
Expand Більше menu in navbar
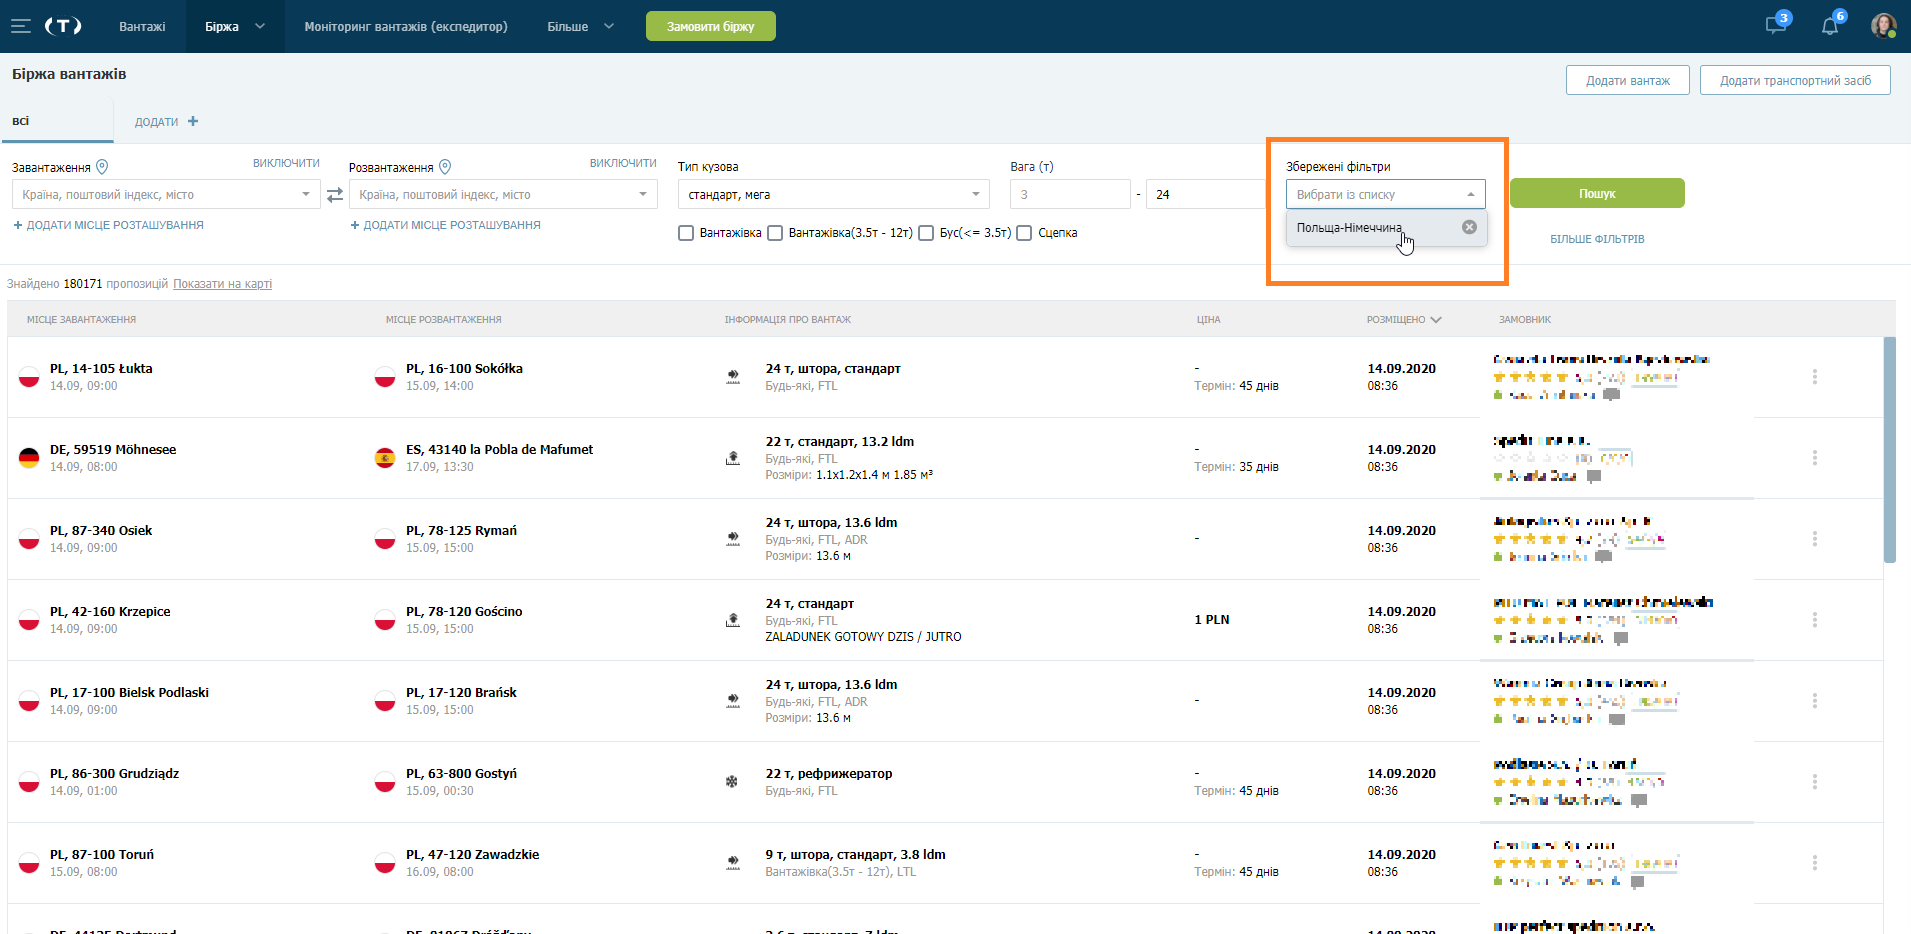[x=580, y=26]
